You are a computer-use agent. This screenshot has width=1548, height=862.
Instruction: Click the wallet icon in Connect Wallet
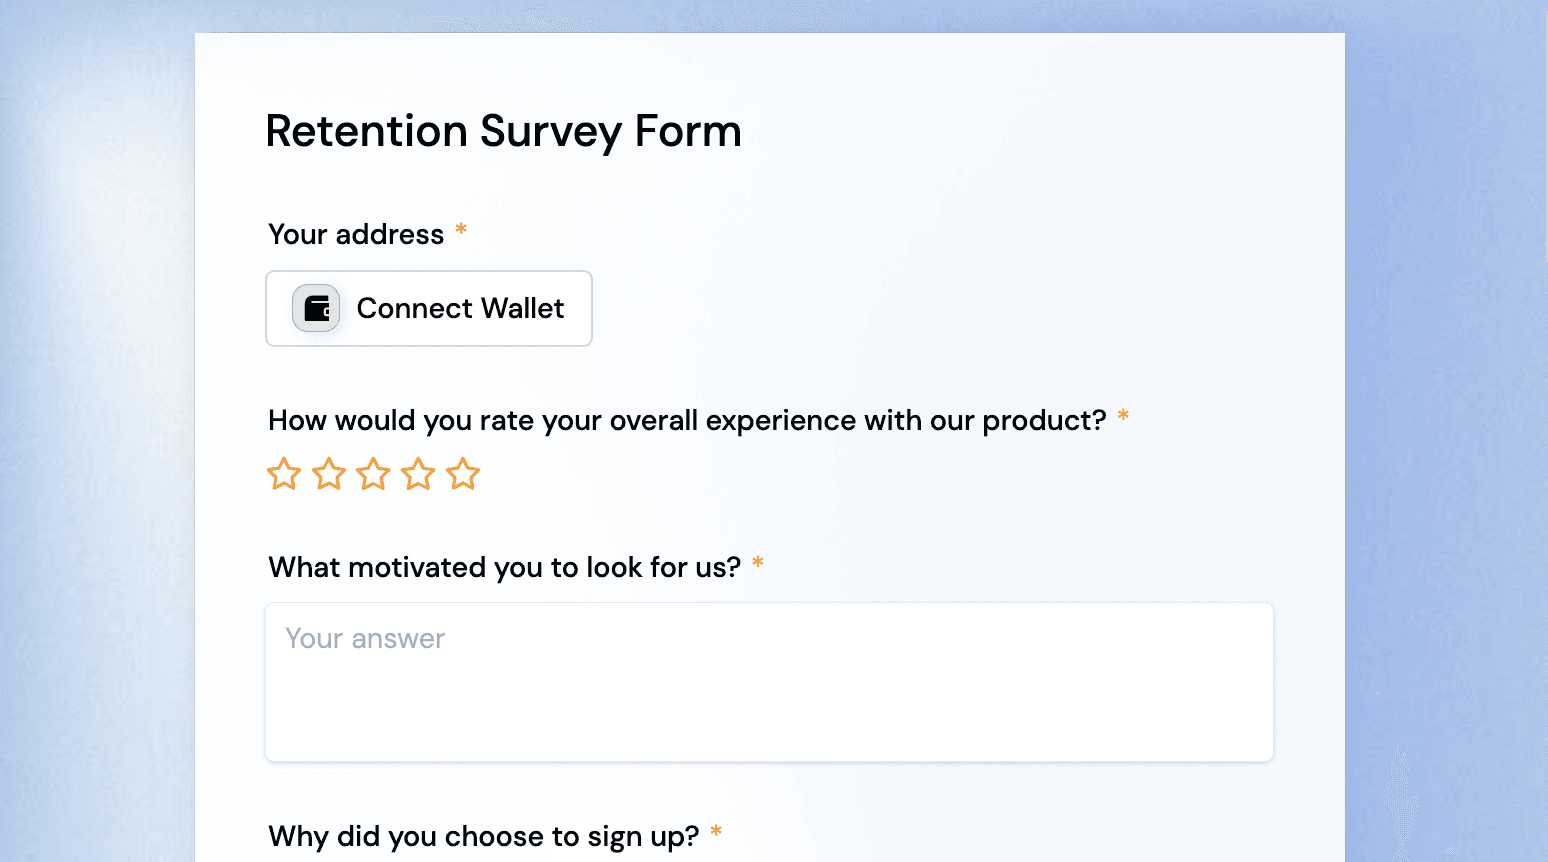pyautogui.click(x=316, y=308)
